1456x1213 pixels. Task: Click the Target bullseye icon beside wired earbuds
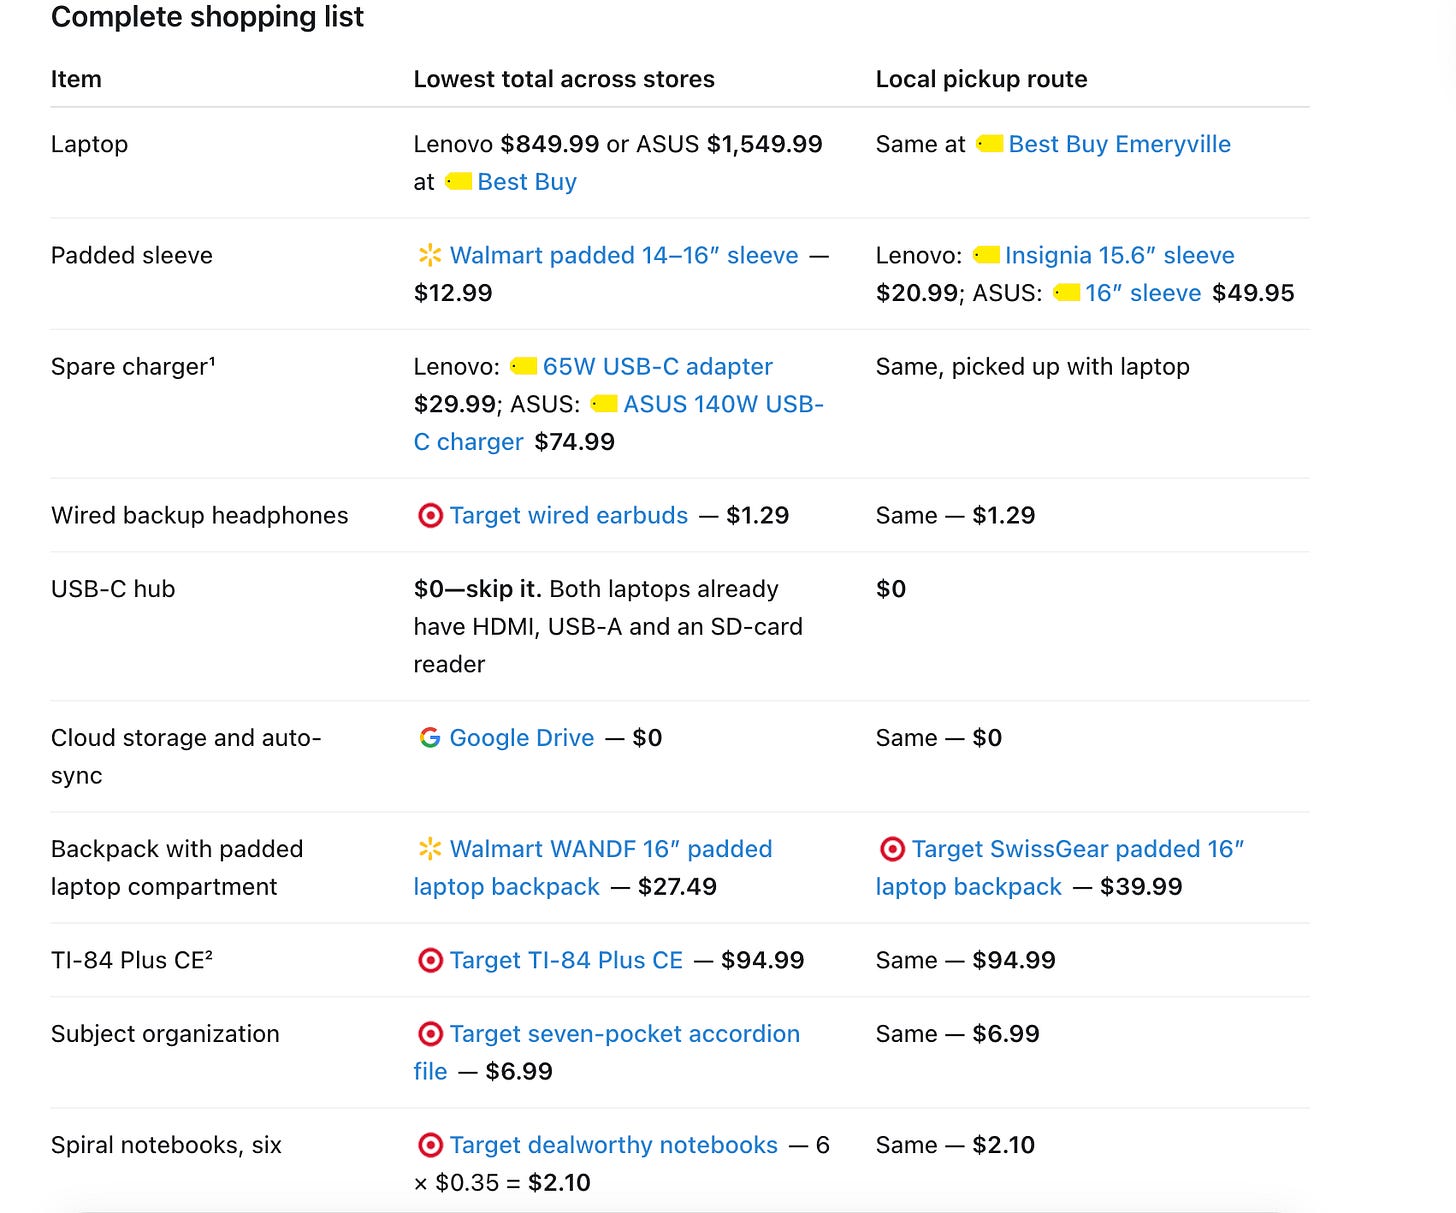(x=430, y=516)
